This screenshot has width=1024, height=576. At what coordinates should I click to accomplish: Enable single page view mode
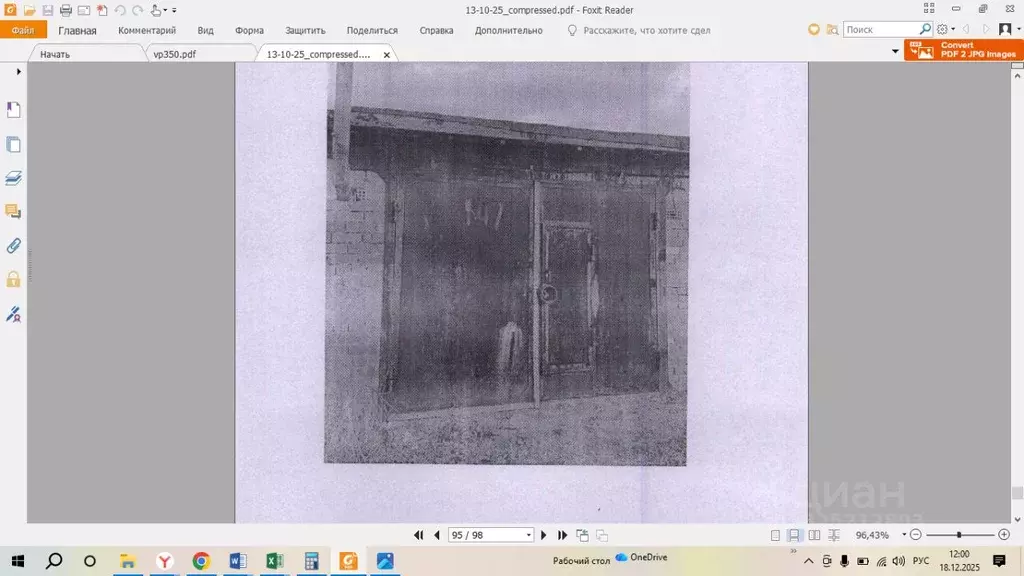point(775,535)
